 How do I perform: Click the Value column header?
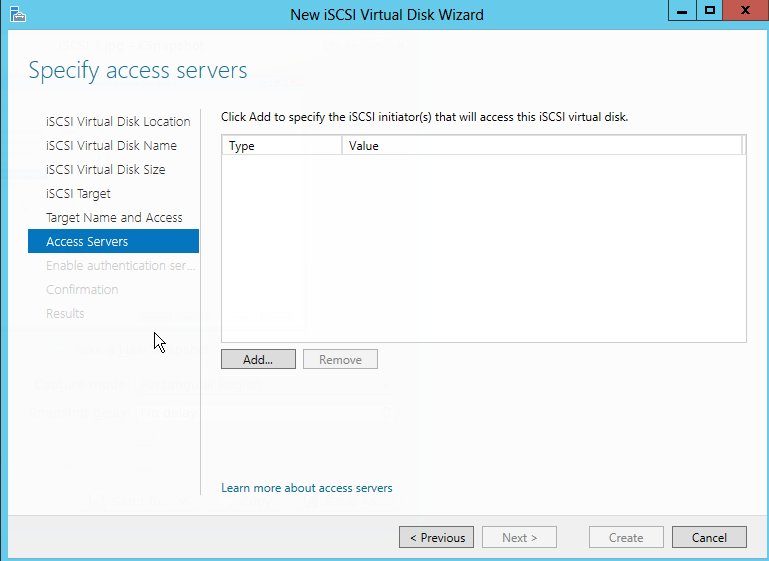[x=540, y=146]
